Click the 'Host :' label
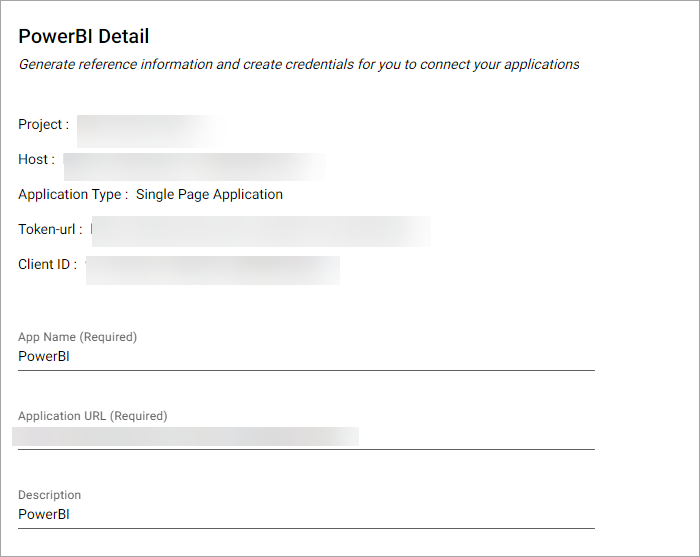700x557 pixels. (37, 160)
